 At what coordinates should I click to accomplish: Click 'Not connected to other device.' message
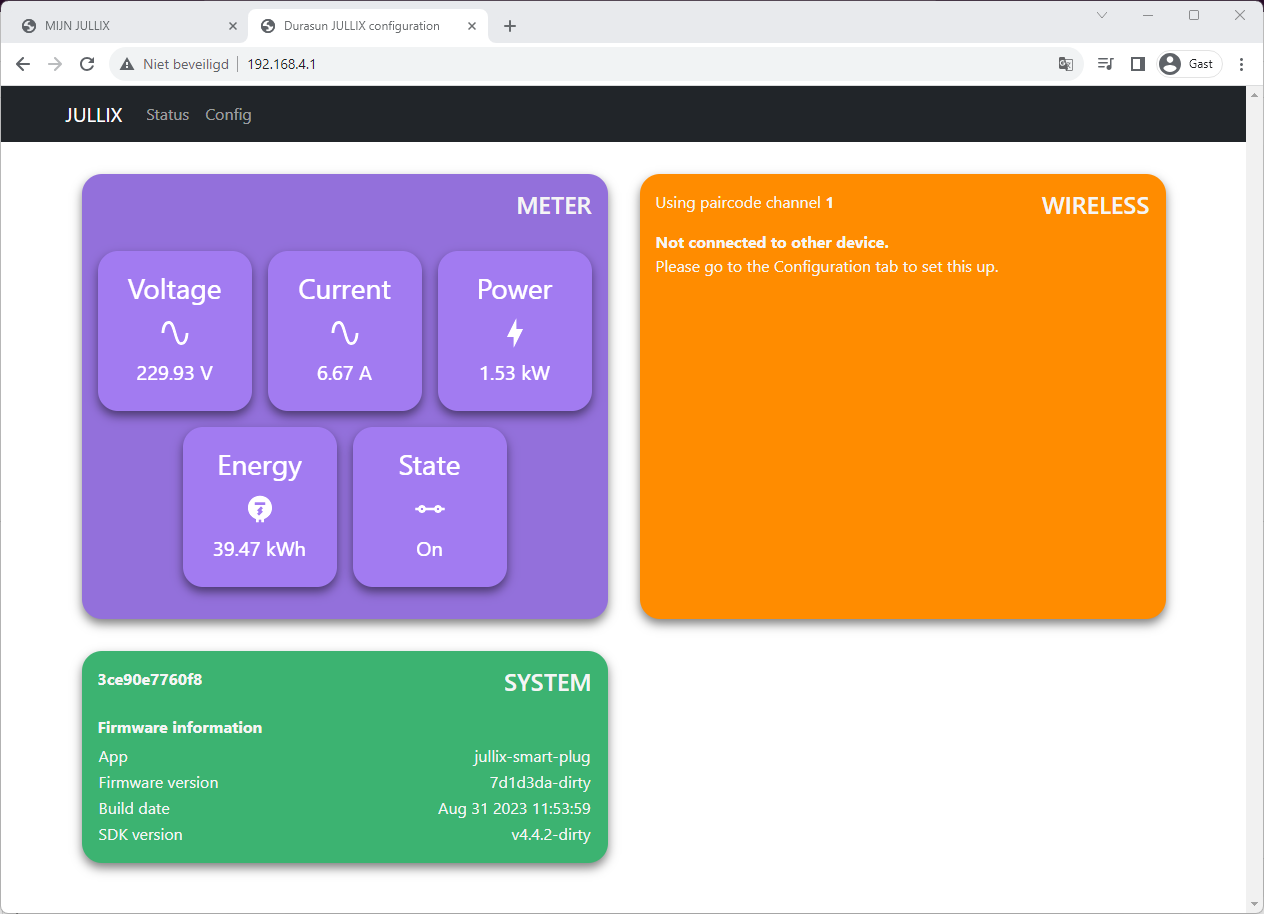[772, 243]
